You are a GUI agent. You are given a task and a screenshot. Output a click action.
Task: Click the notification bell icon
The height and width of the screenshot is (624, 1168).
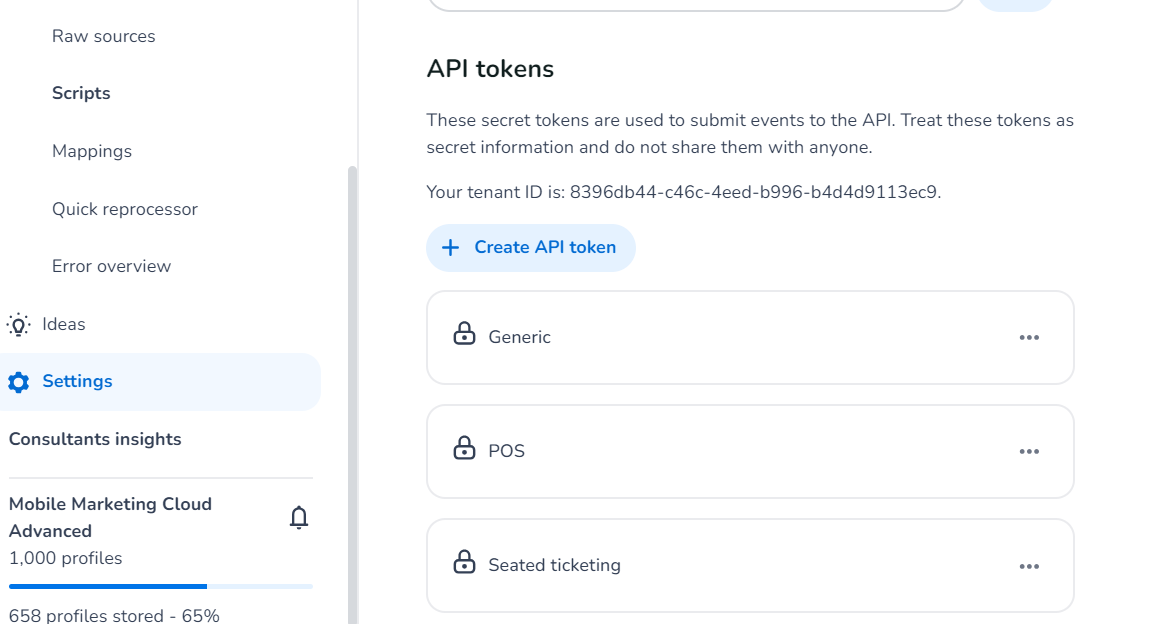[x=298, y=517]
